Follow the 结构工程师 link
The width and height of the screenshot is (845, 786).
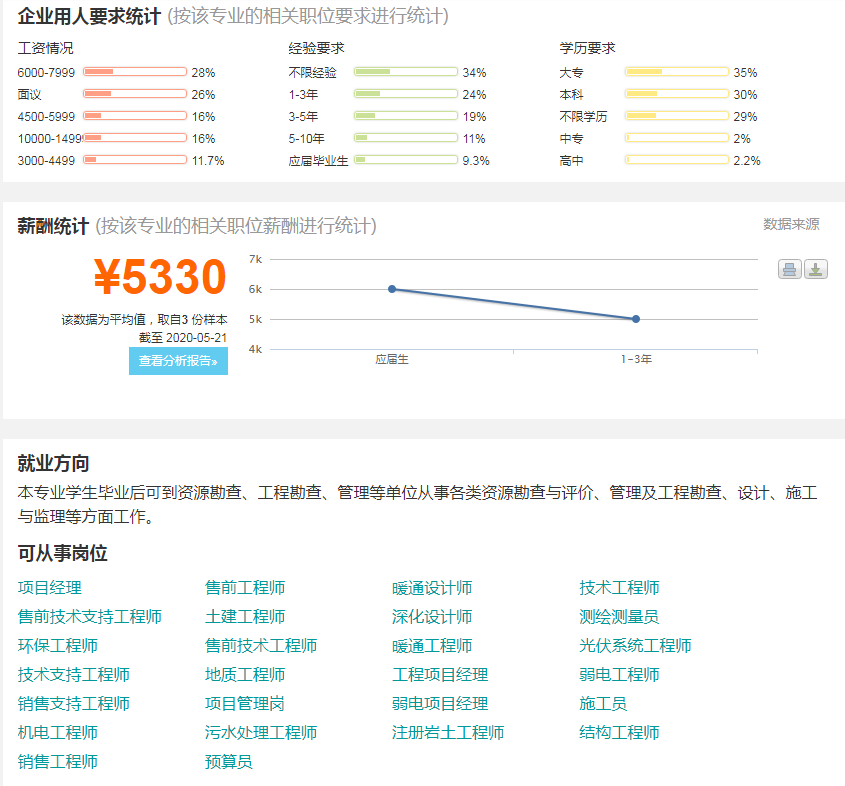(619, 733)
